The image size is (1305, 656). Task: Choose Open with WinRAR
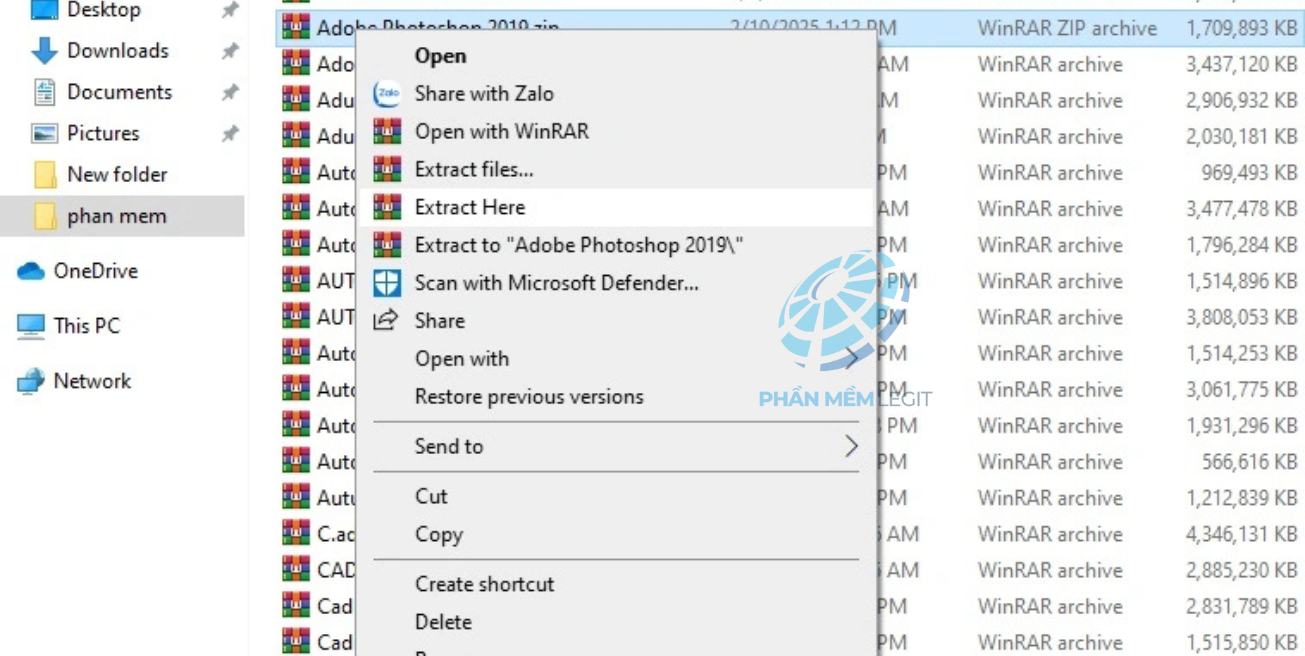tap(502, 132)
